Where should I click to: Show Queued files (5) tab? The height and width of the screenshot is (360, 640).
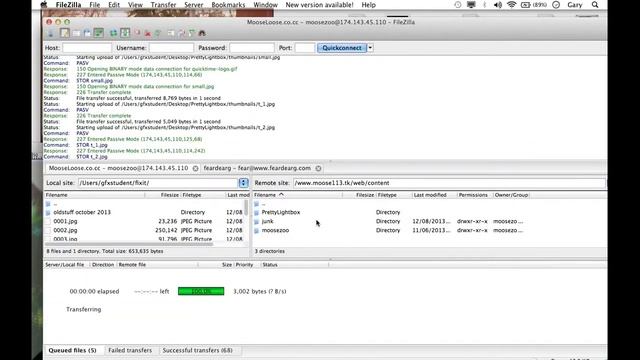(72, 350)
